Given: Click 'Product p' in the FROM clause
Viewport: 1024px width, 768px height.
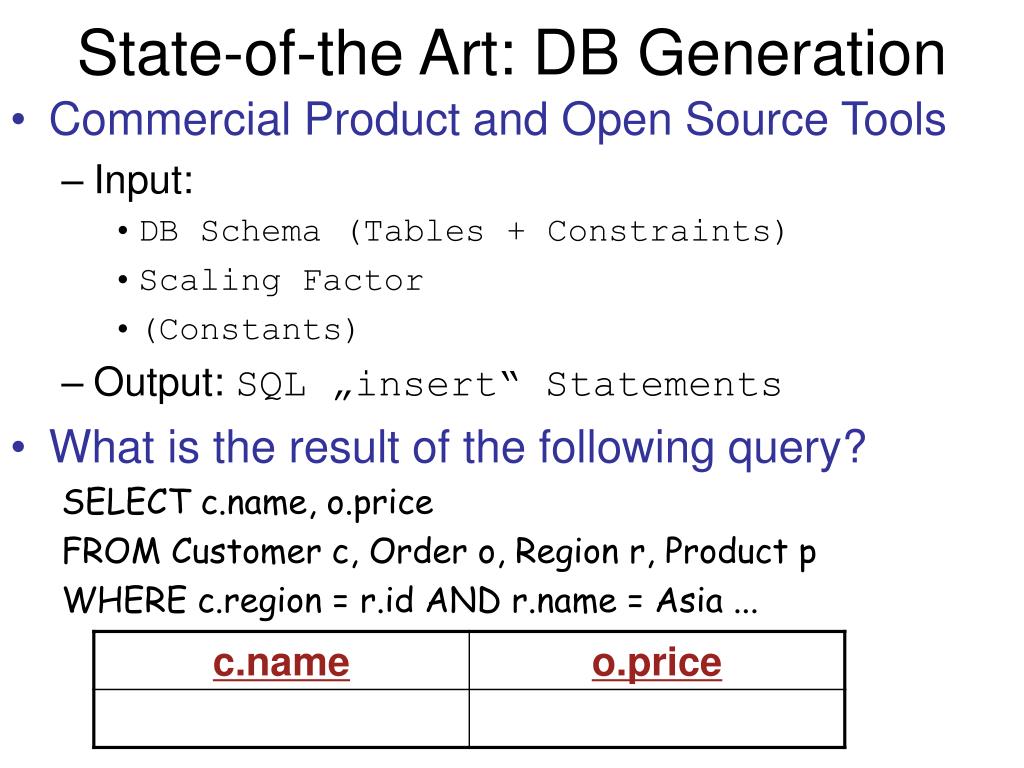Looking at the screenshot, I should click(x=741, y=552).
